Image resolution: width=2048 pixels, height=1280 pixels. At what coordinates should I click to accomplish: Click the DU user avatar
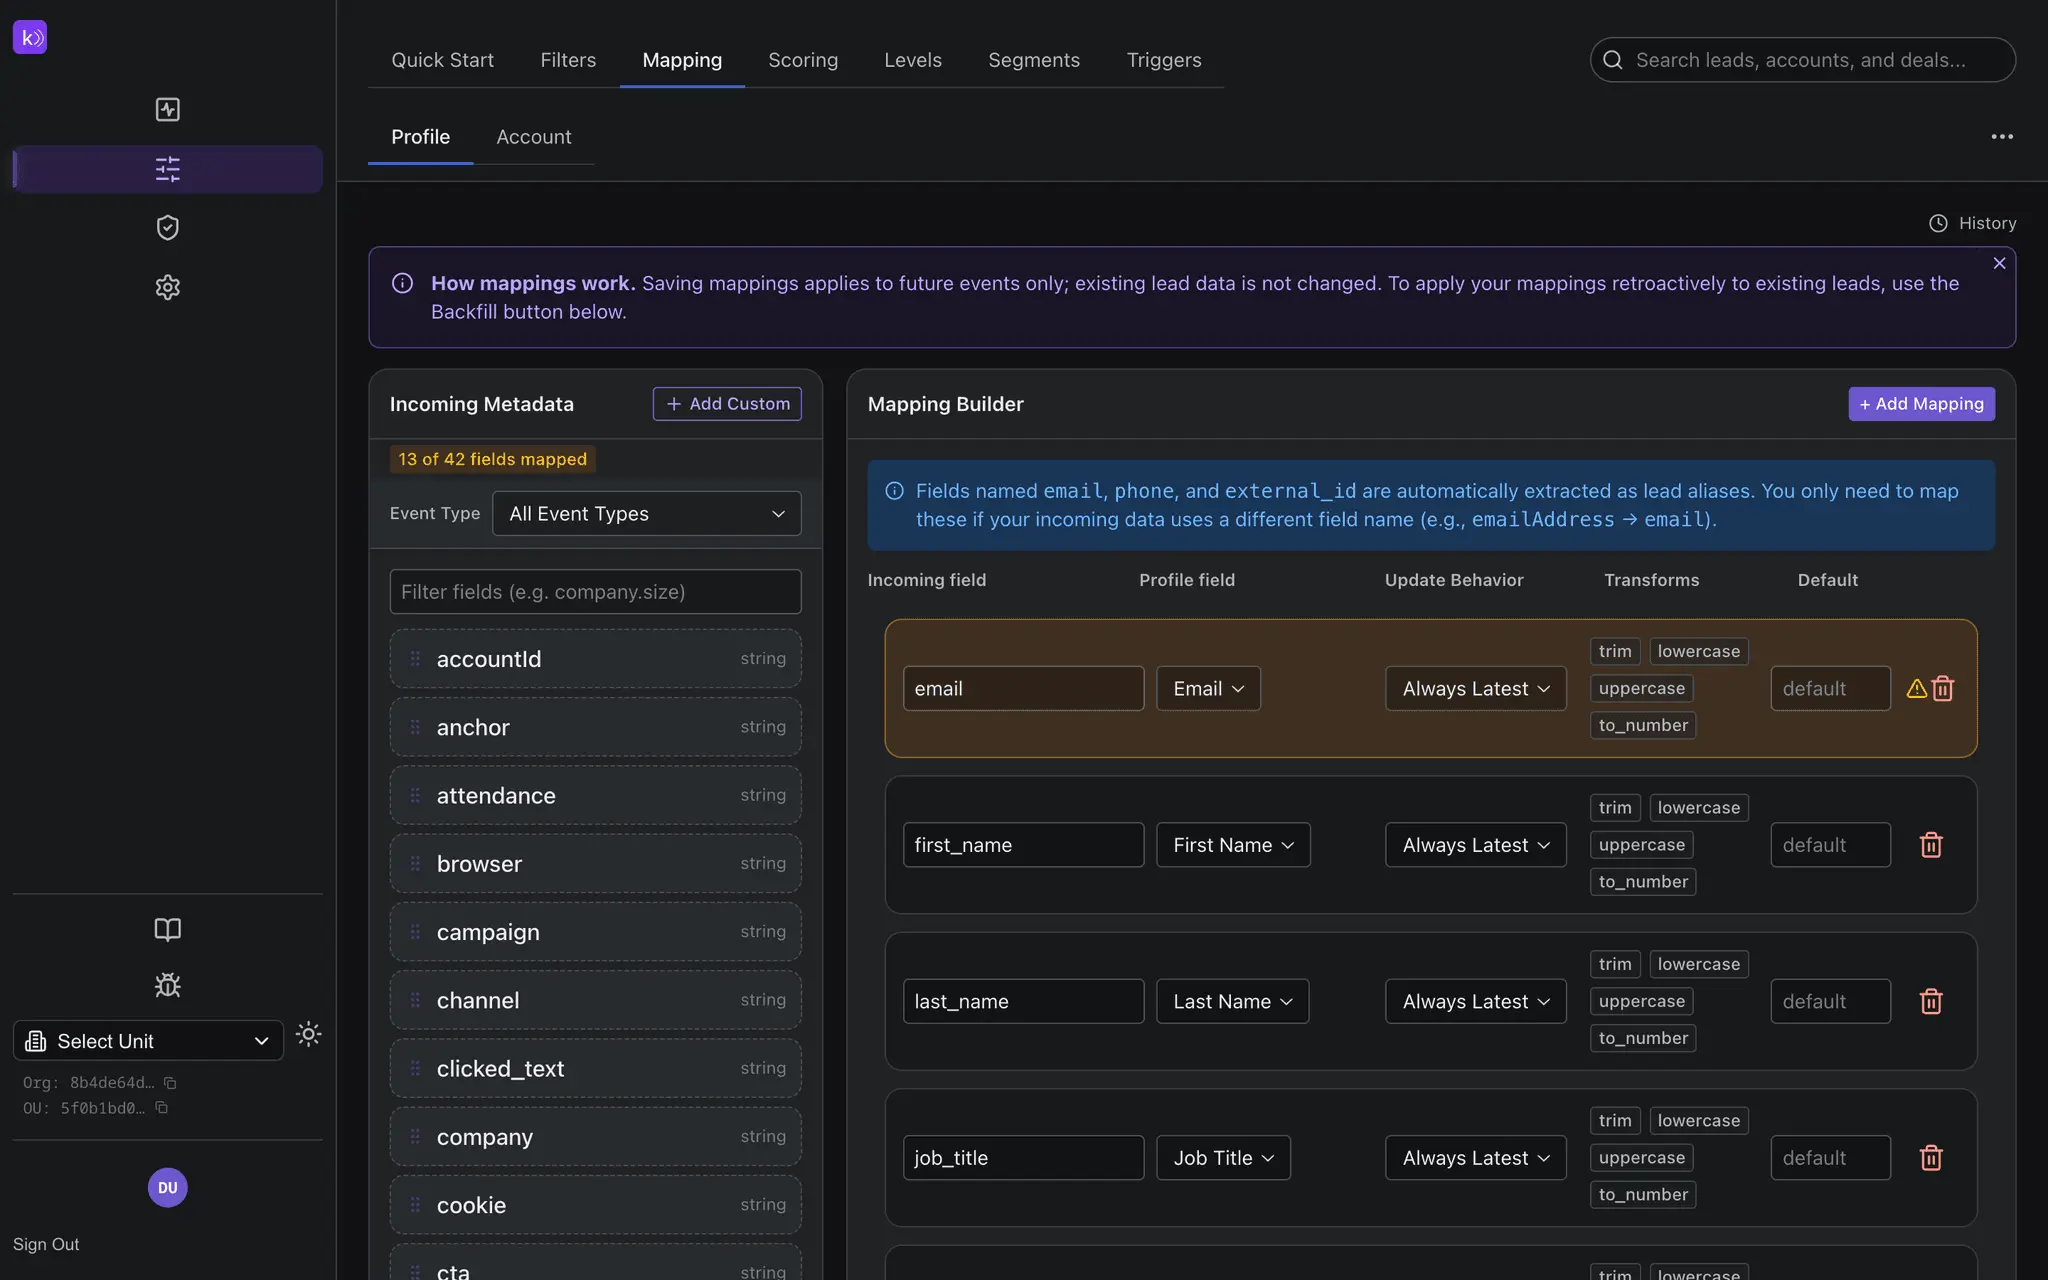[x=167, y=1187]
